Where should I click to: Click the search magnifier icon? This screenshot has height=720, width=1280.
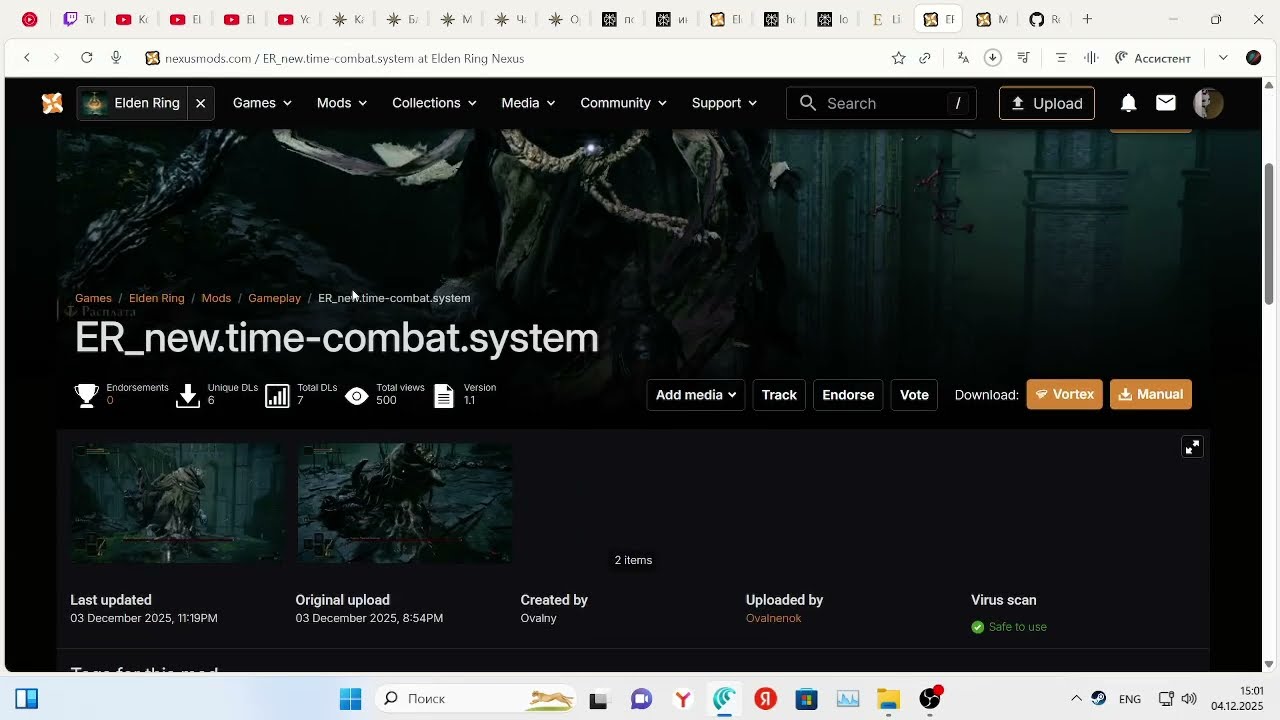coord(808,103)
